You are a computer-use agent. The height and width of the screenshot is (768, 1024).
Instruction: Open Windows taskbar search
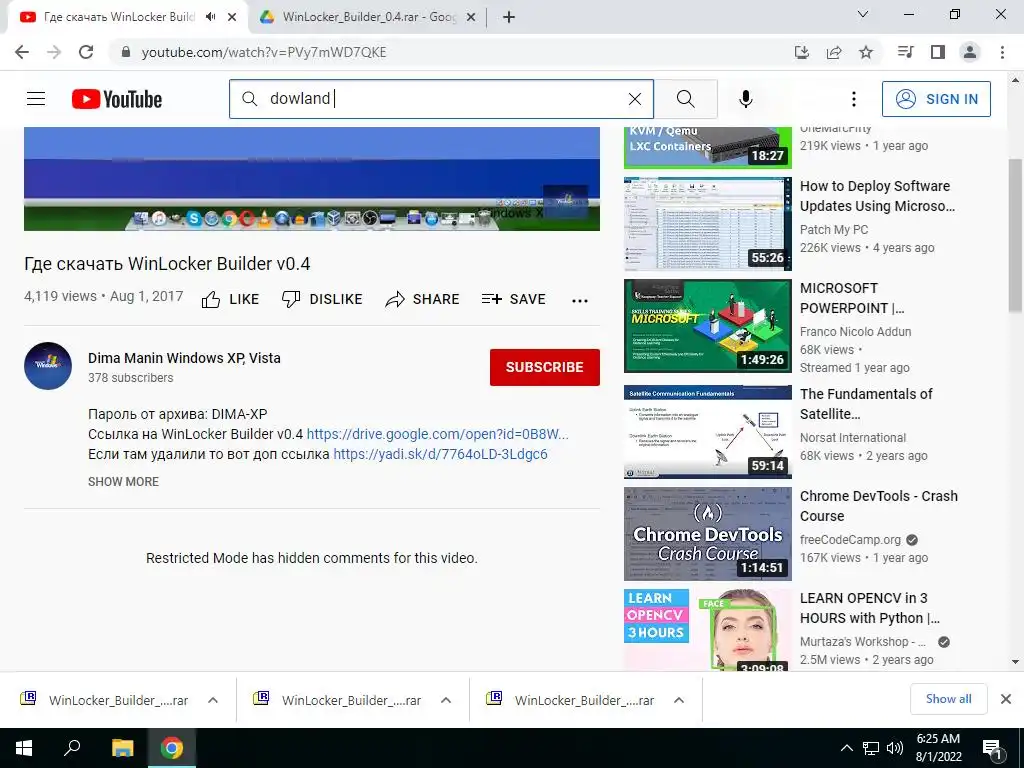(x=72, y=748)
